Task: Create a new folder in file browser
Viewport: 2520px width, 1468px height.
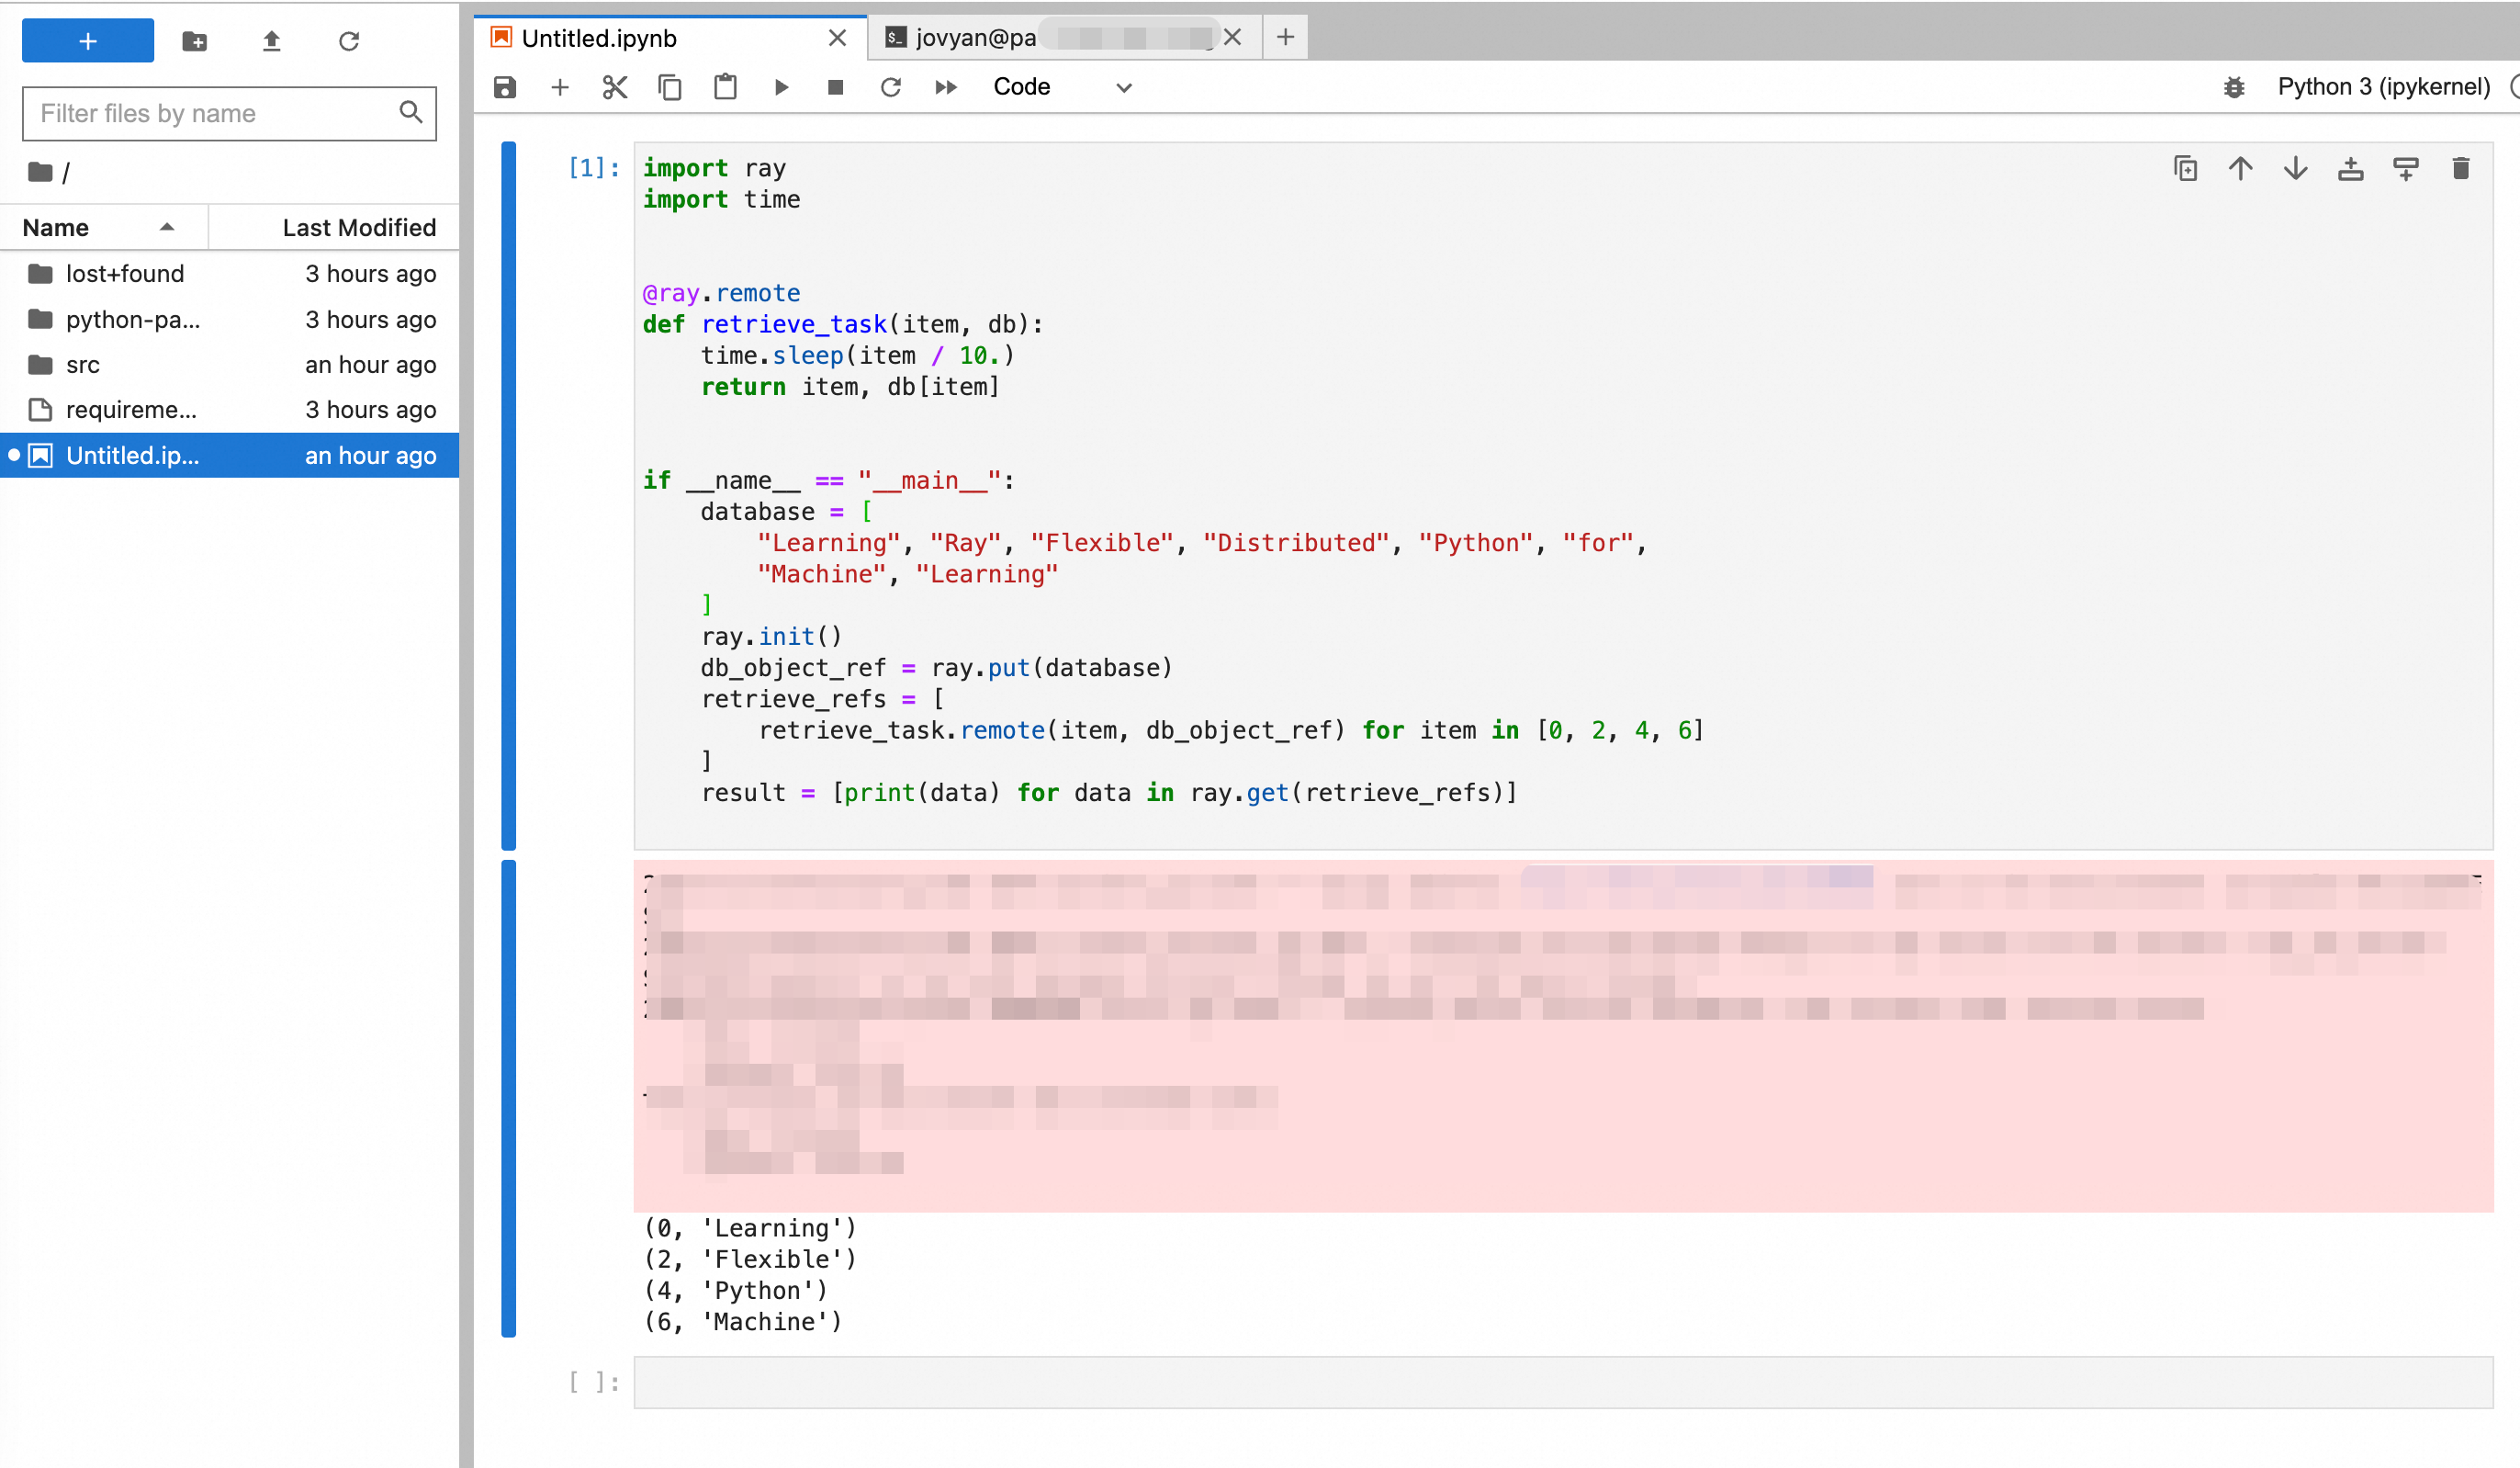Action: (x=194, y=41)
